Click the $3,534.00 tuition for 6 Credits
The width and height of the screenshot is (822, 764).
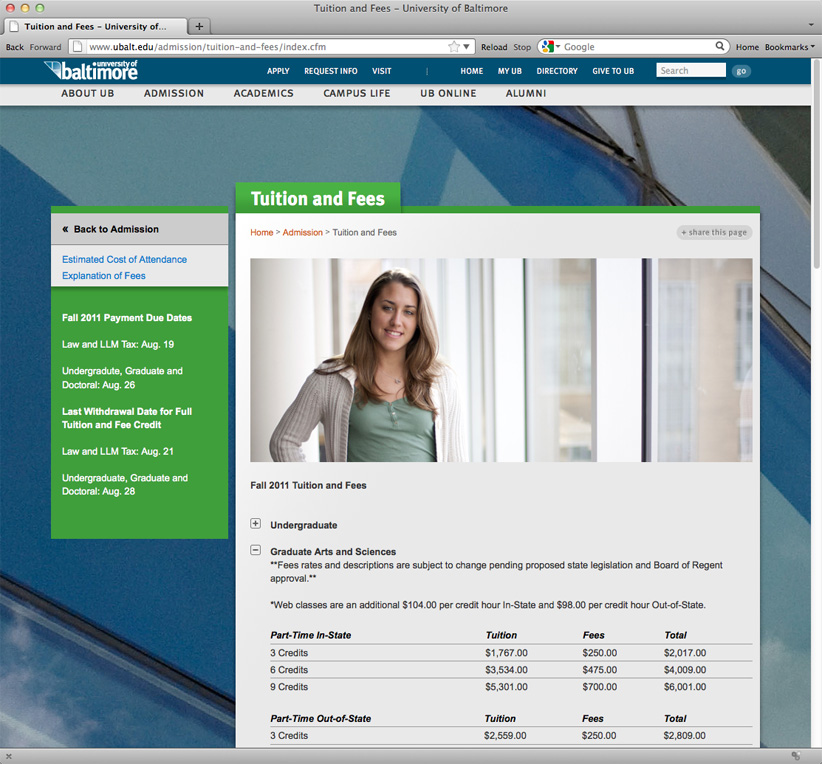(x=506, y=670)
